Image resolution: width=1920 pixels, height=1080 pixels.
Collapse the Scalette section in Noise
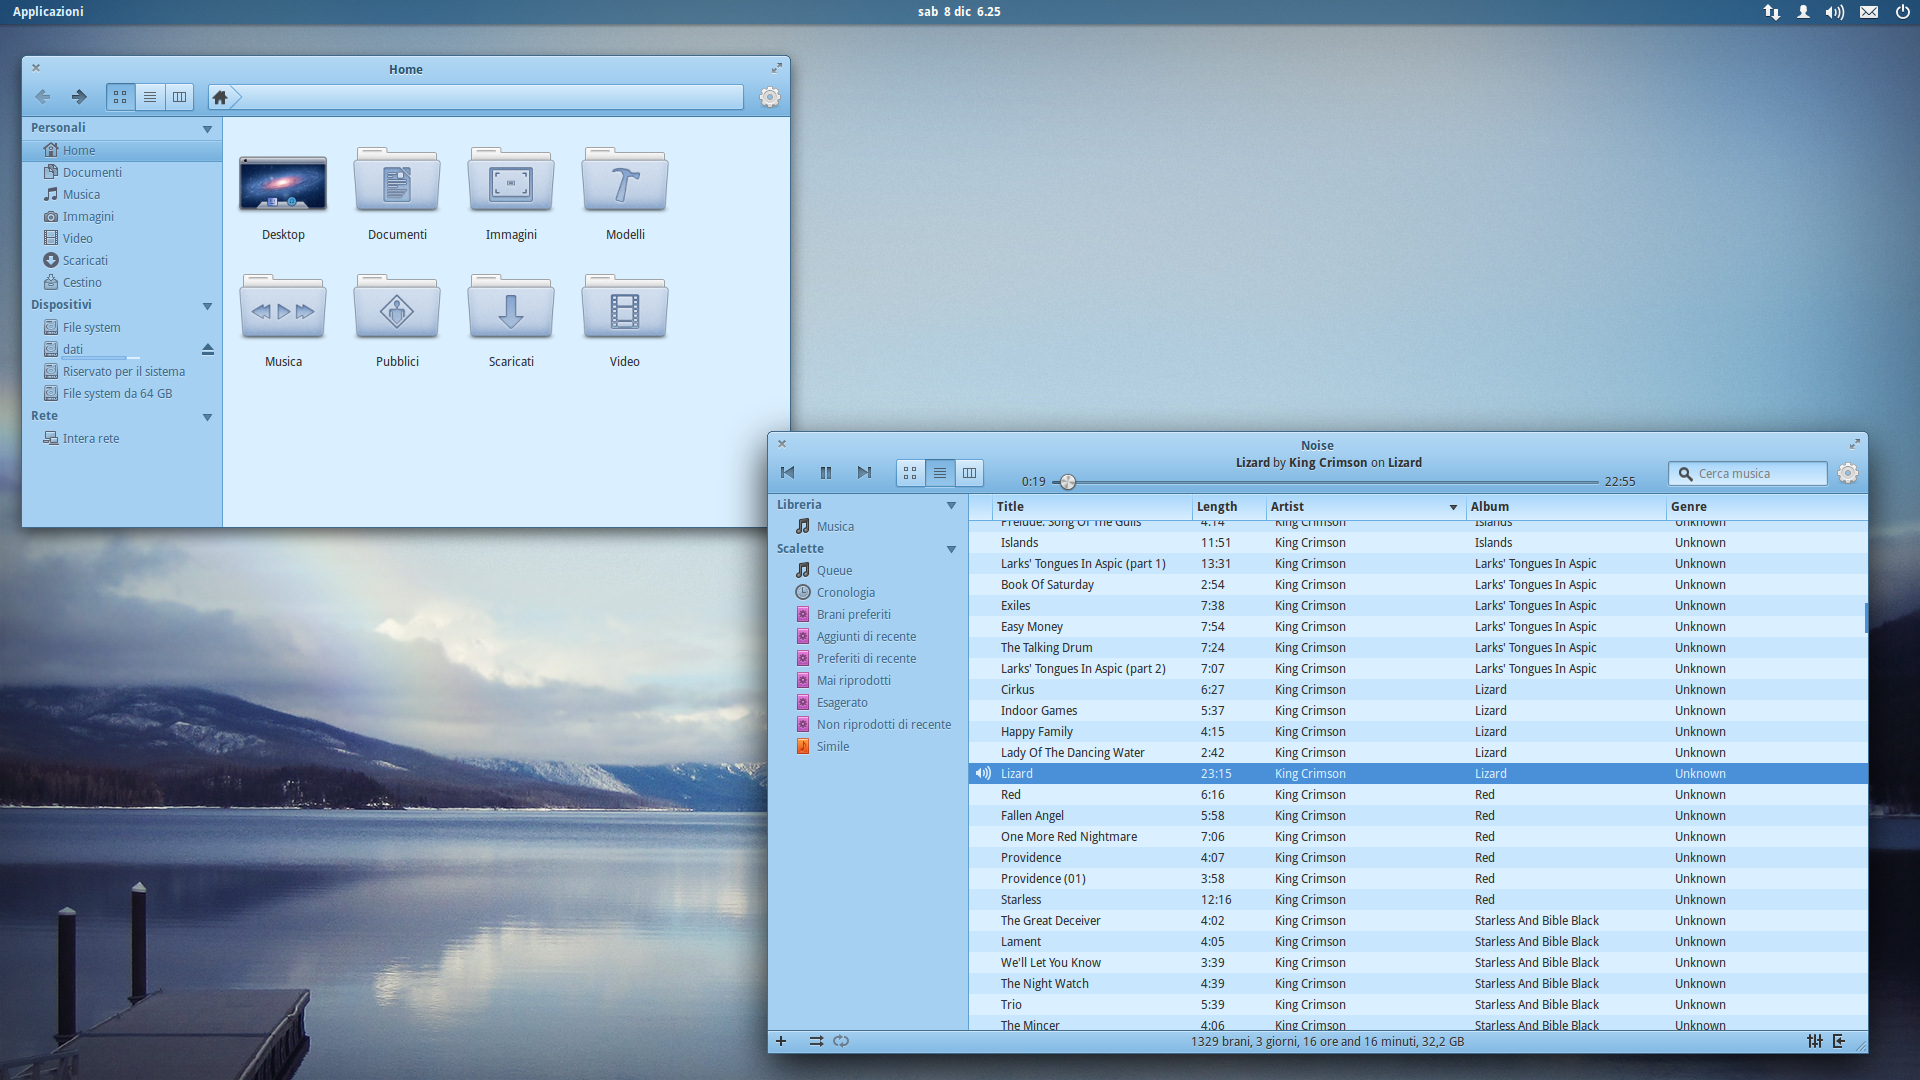951,549
